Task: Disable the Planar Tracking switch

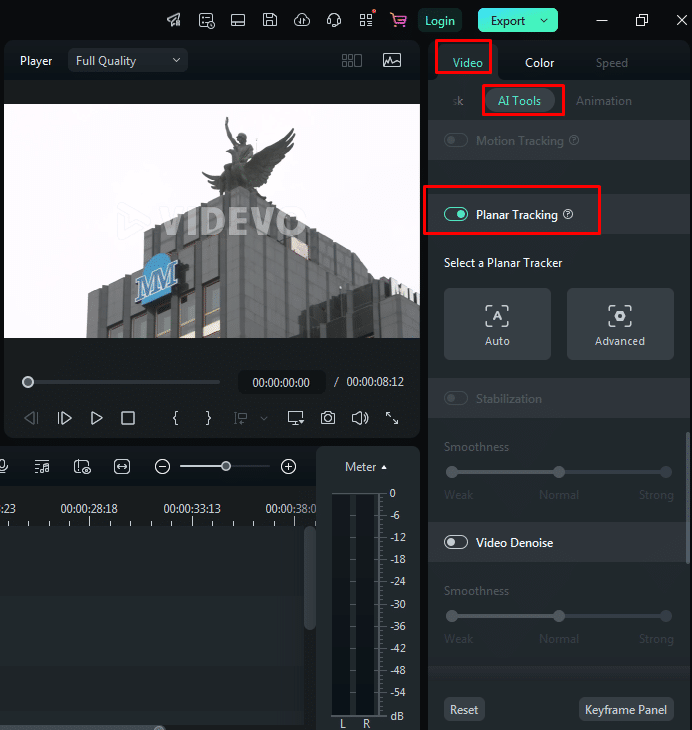Action: click(456, 214)
